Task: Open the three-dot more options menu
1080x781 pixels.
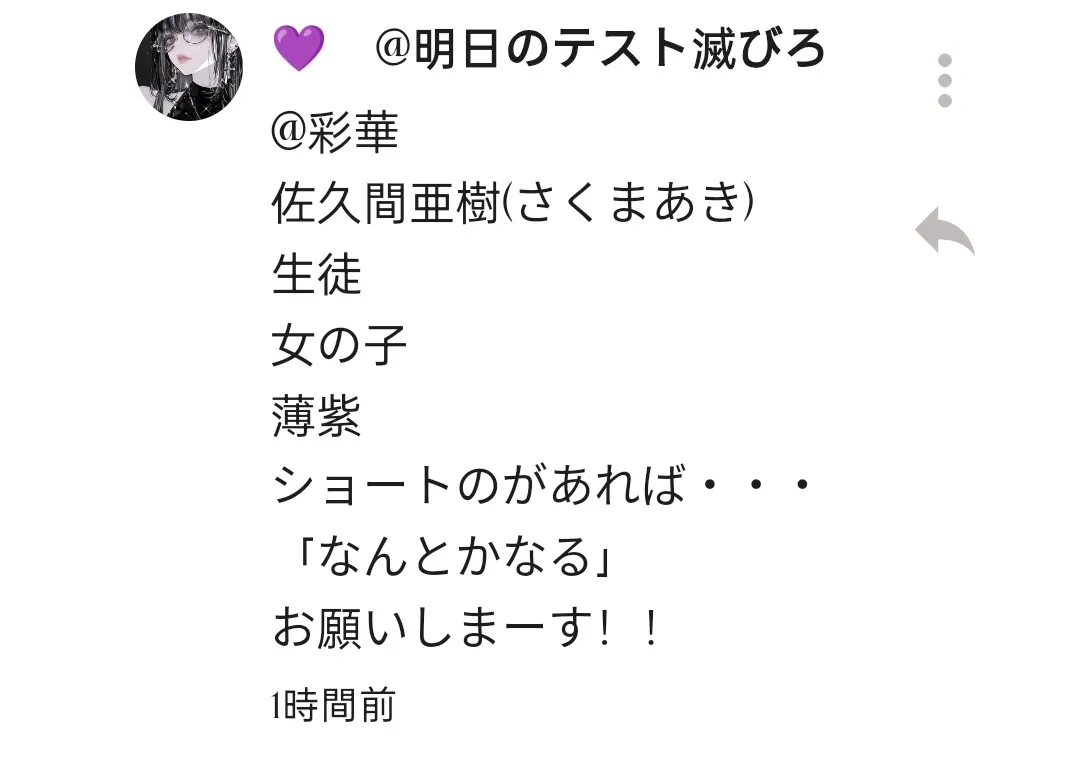Action: (x=945, y=81)
